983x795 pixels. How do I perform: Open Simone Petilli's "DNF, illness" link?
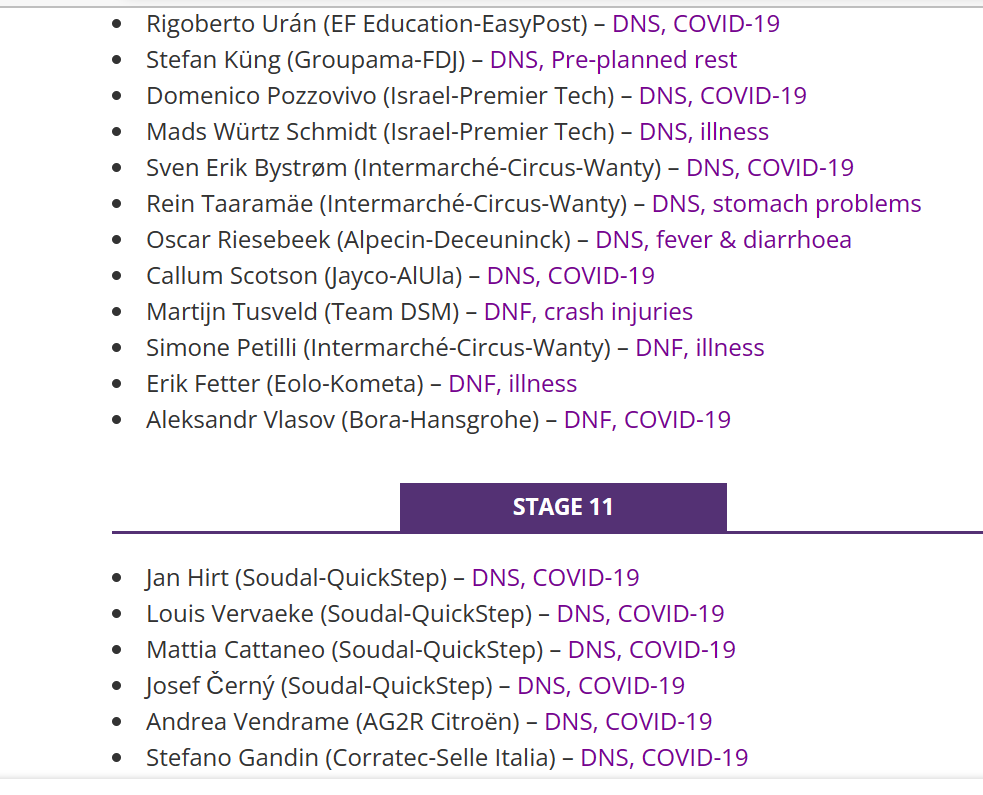point(699,348)
